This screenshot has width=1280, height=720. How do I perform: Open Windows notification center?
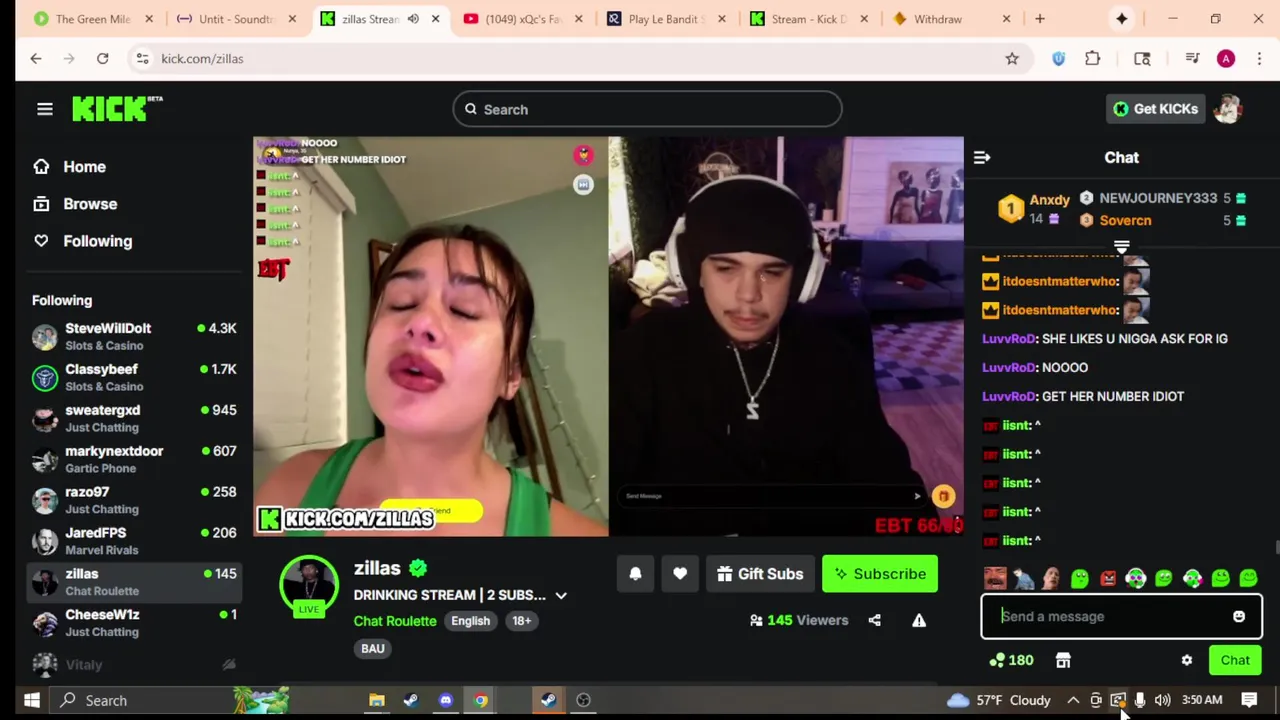[1250, 700]
